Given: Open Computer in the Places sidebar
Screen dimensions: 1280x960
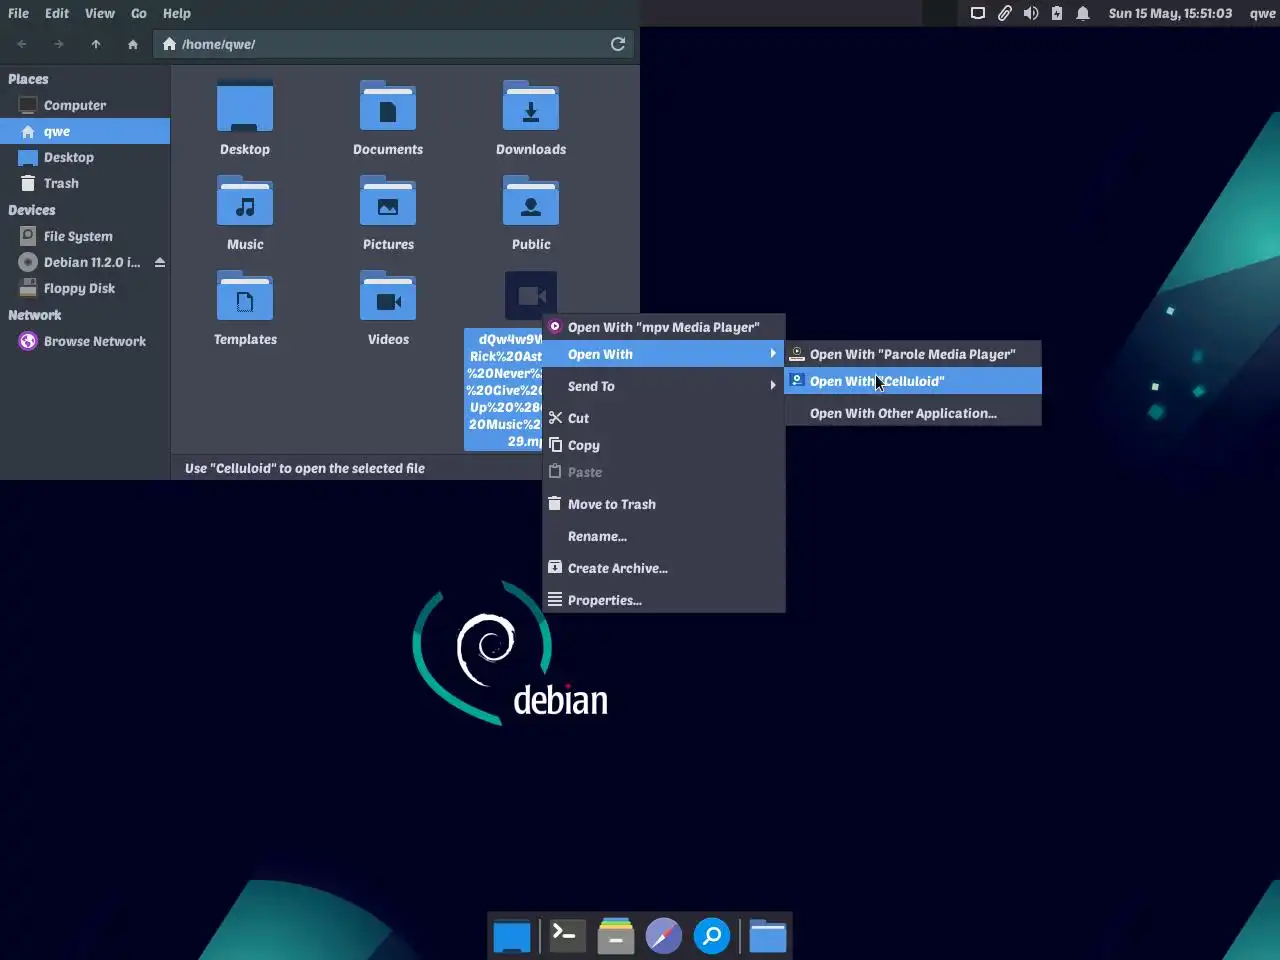Looking at the screenshot, I should point(85,105).
